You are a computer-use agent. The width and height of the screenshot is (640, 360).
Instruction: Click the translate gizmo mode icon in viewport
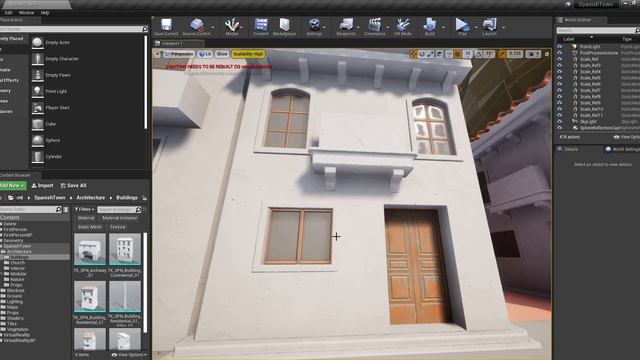(x=413, y=54)
